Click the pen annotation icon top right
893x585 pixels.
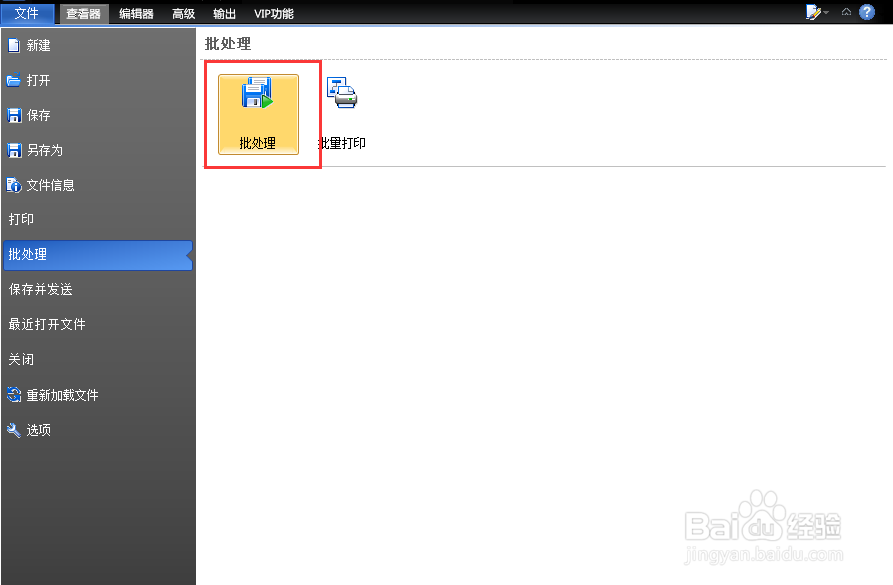point(810,11)
